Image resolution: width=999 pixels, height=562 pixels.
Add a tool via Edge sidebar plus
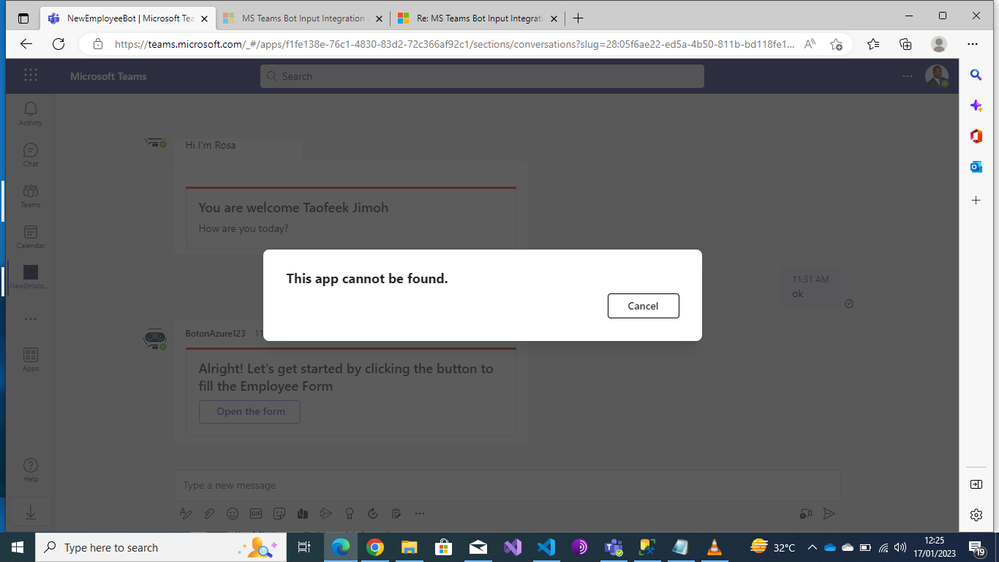point(976,200)
